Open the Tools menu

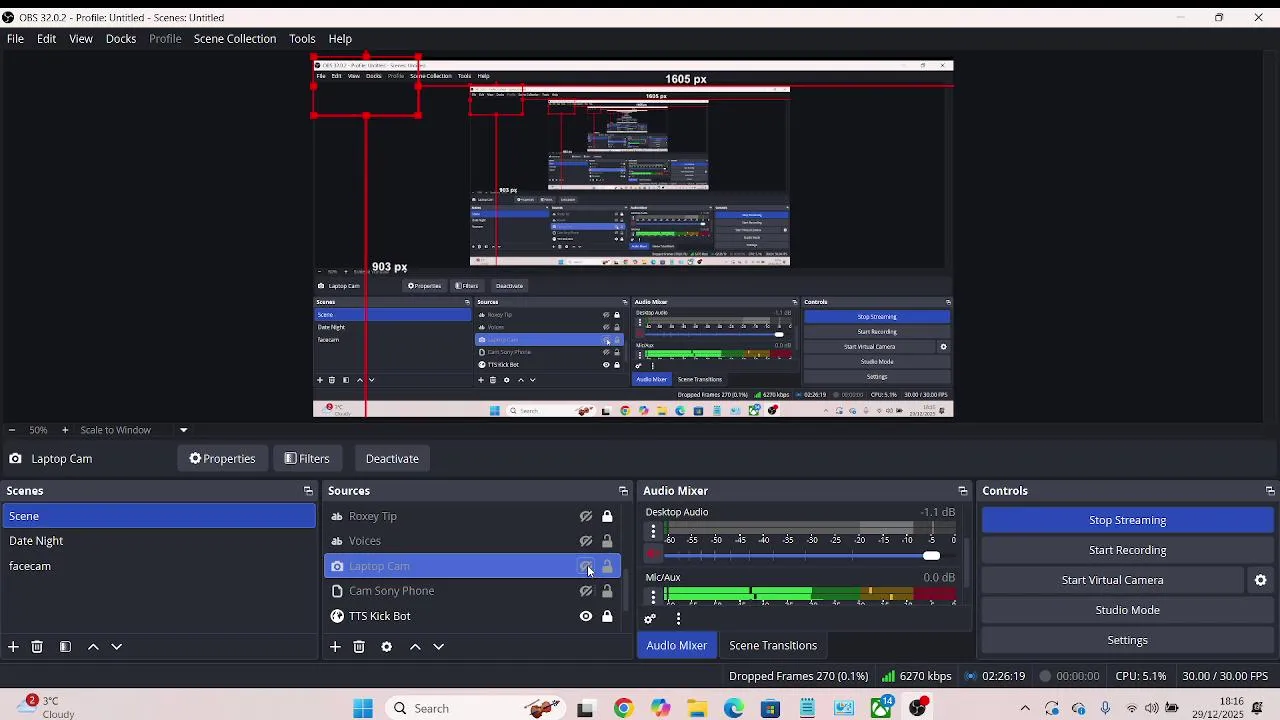[x=302, y=39]
